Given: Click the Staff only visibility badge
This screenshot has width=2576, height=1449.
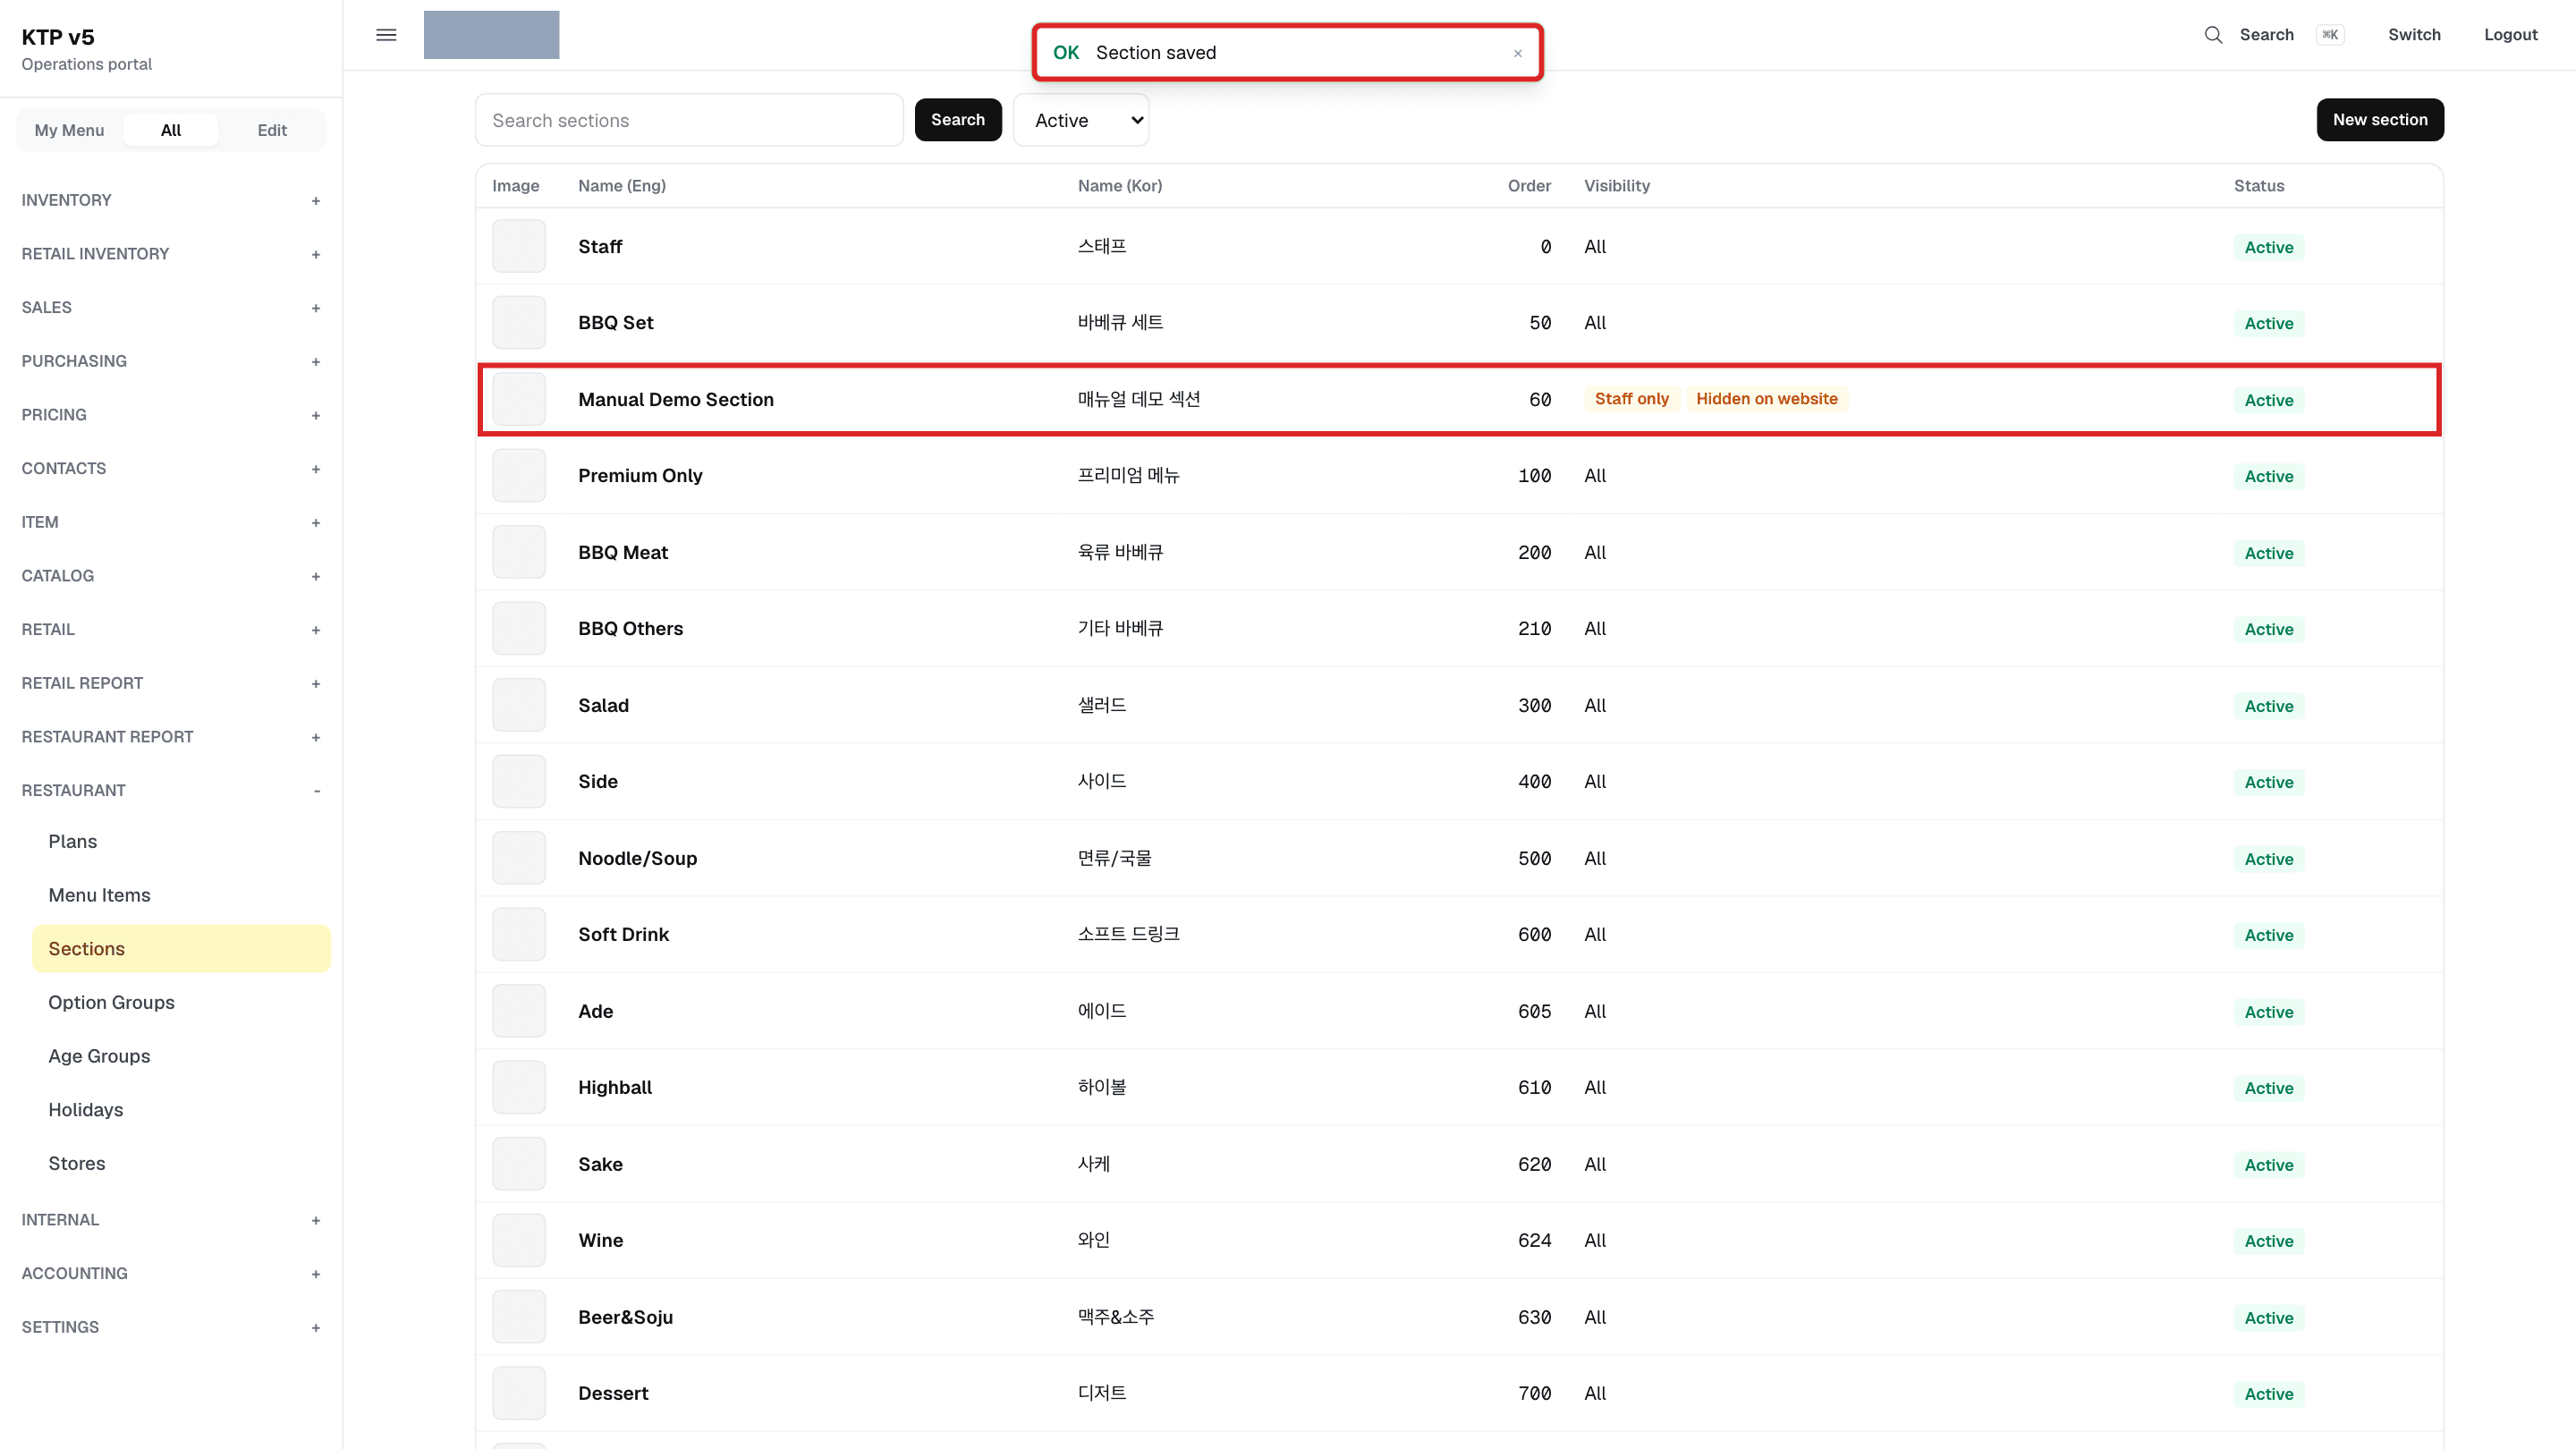Looking at the screenshot, I should point(1631,399).
